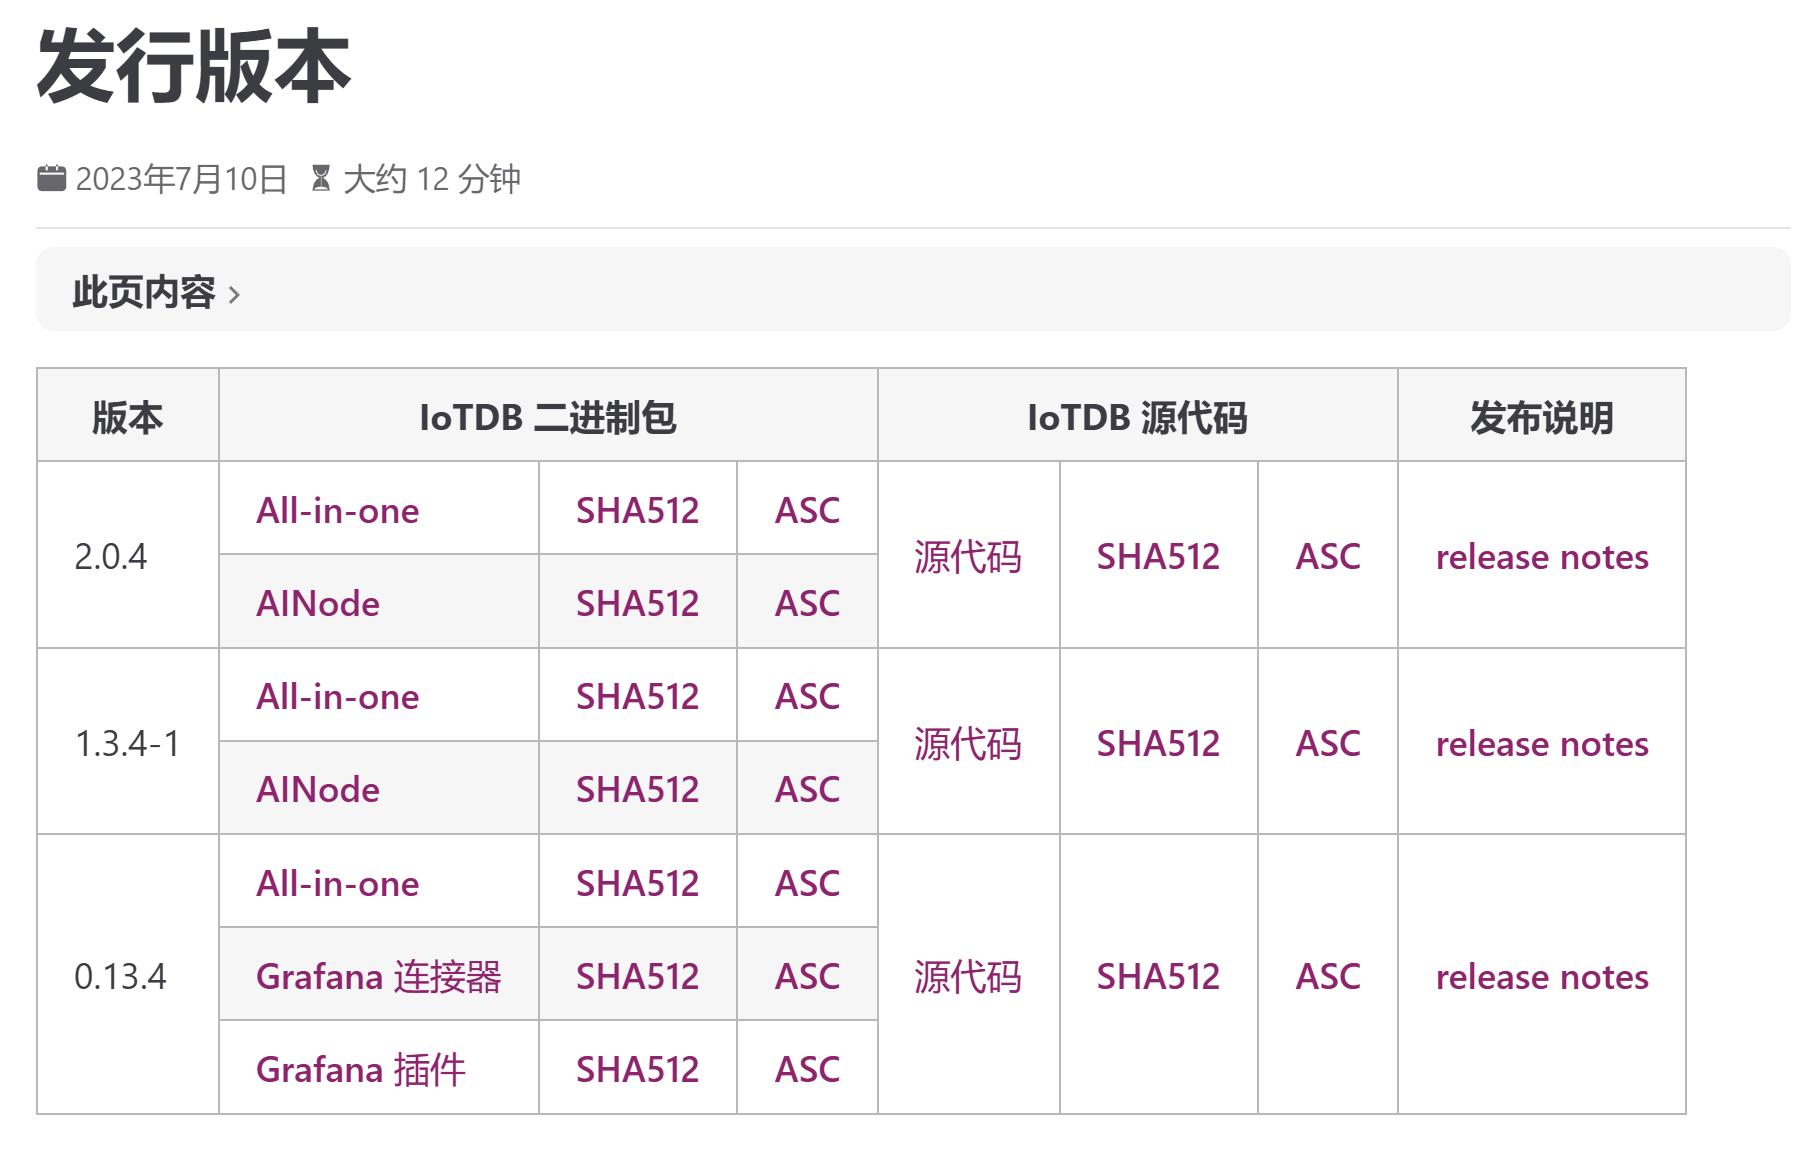View release notes for version 0.13.4
The height and width of the screenshot is (1162, 1813).
tap(1541, 977)
